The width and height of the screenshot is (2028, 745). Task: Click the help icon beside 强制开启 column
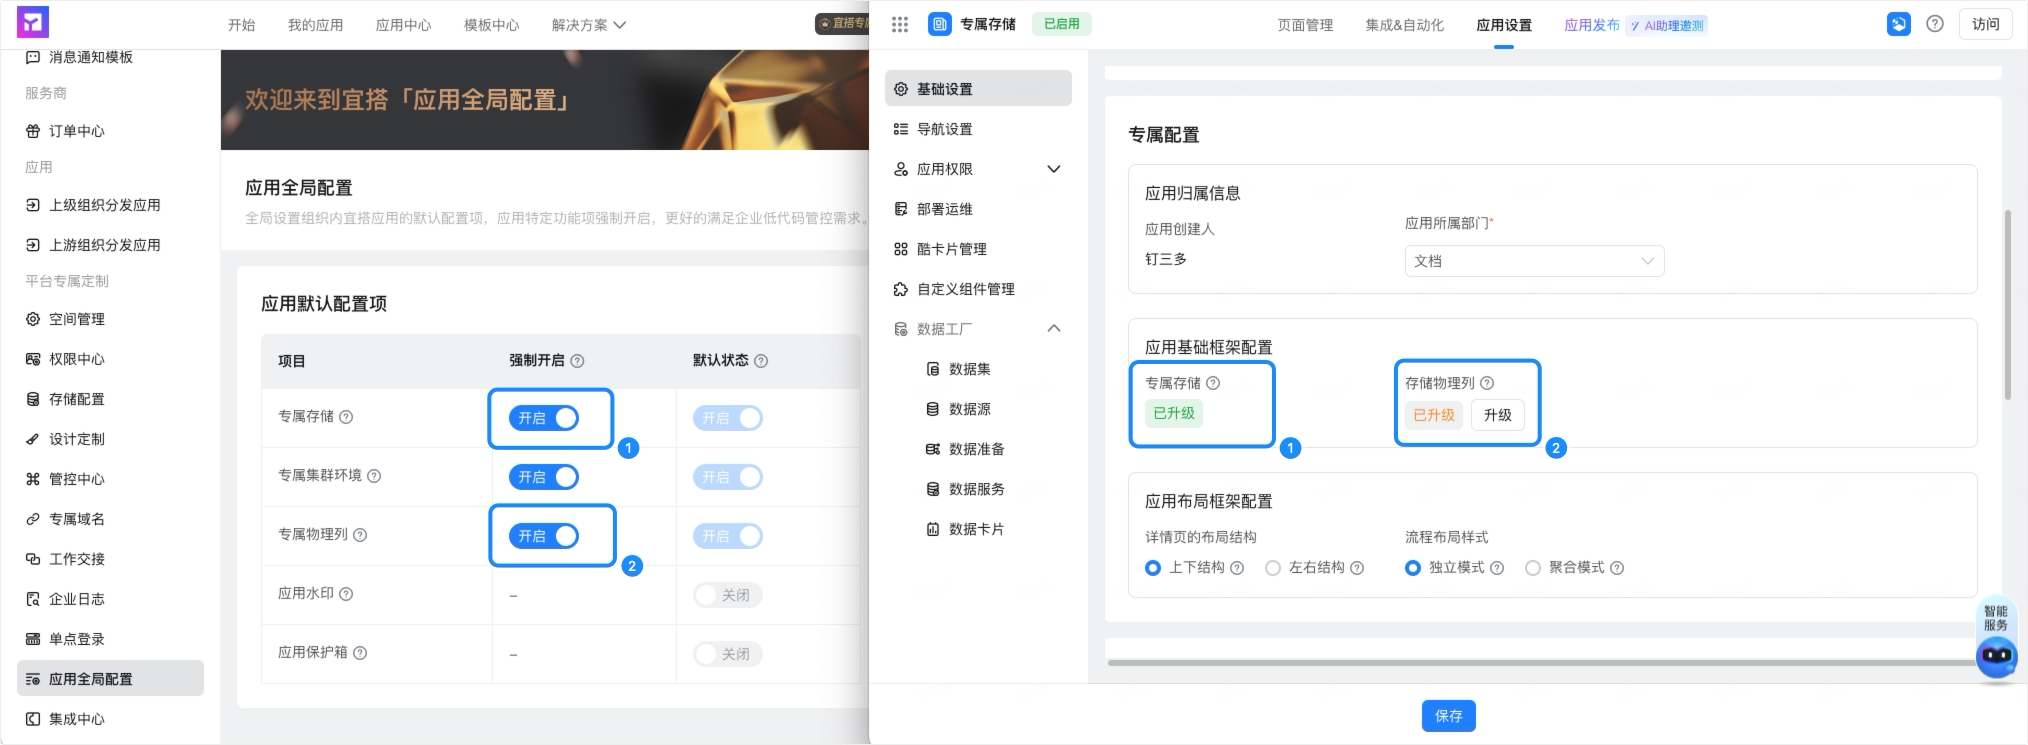pos(577,361)
